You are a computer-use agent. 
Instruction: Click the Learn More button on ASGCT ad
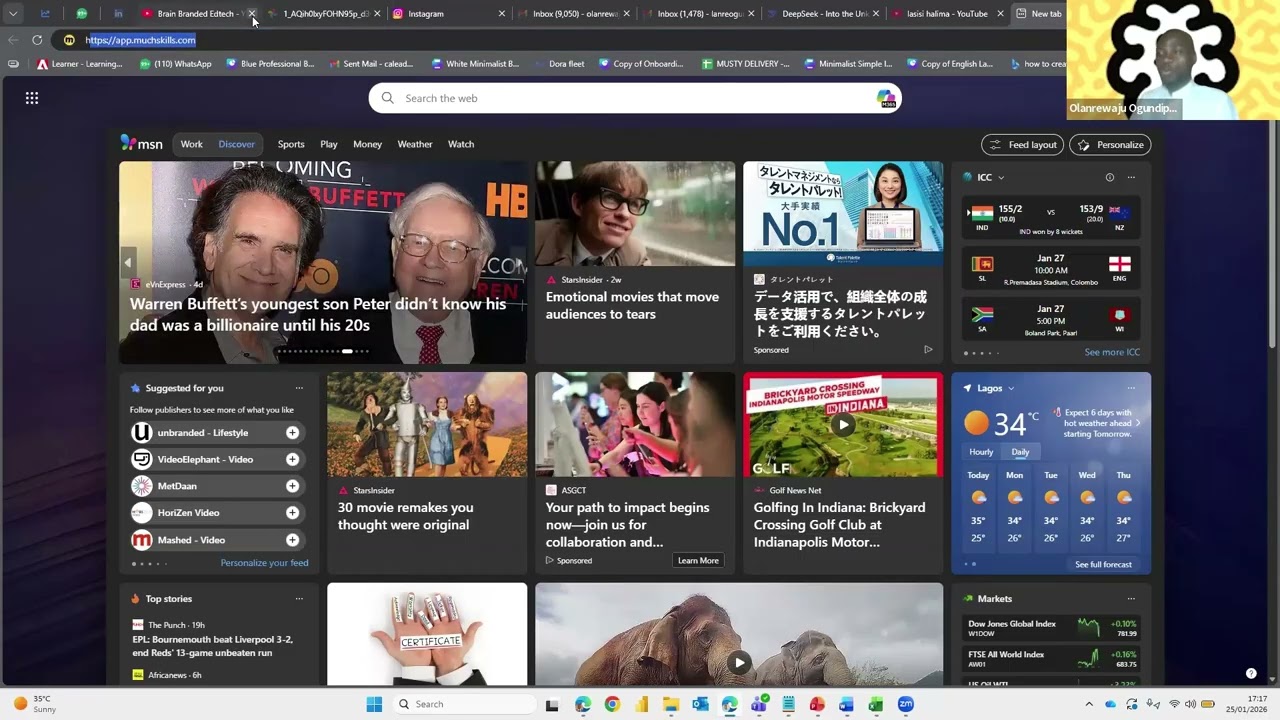(698, 560)
